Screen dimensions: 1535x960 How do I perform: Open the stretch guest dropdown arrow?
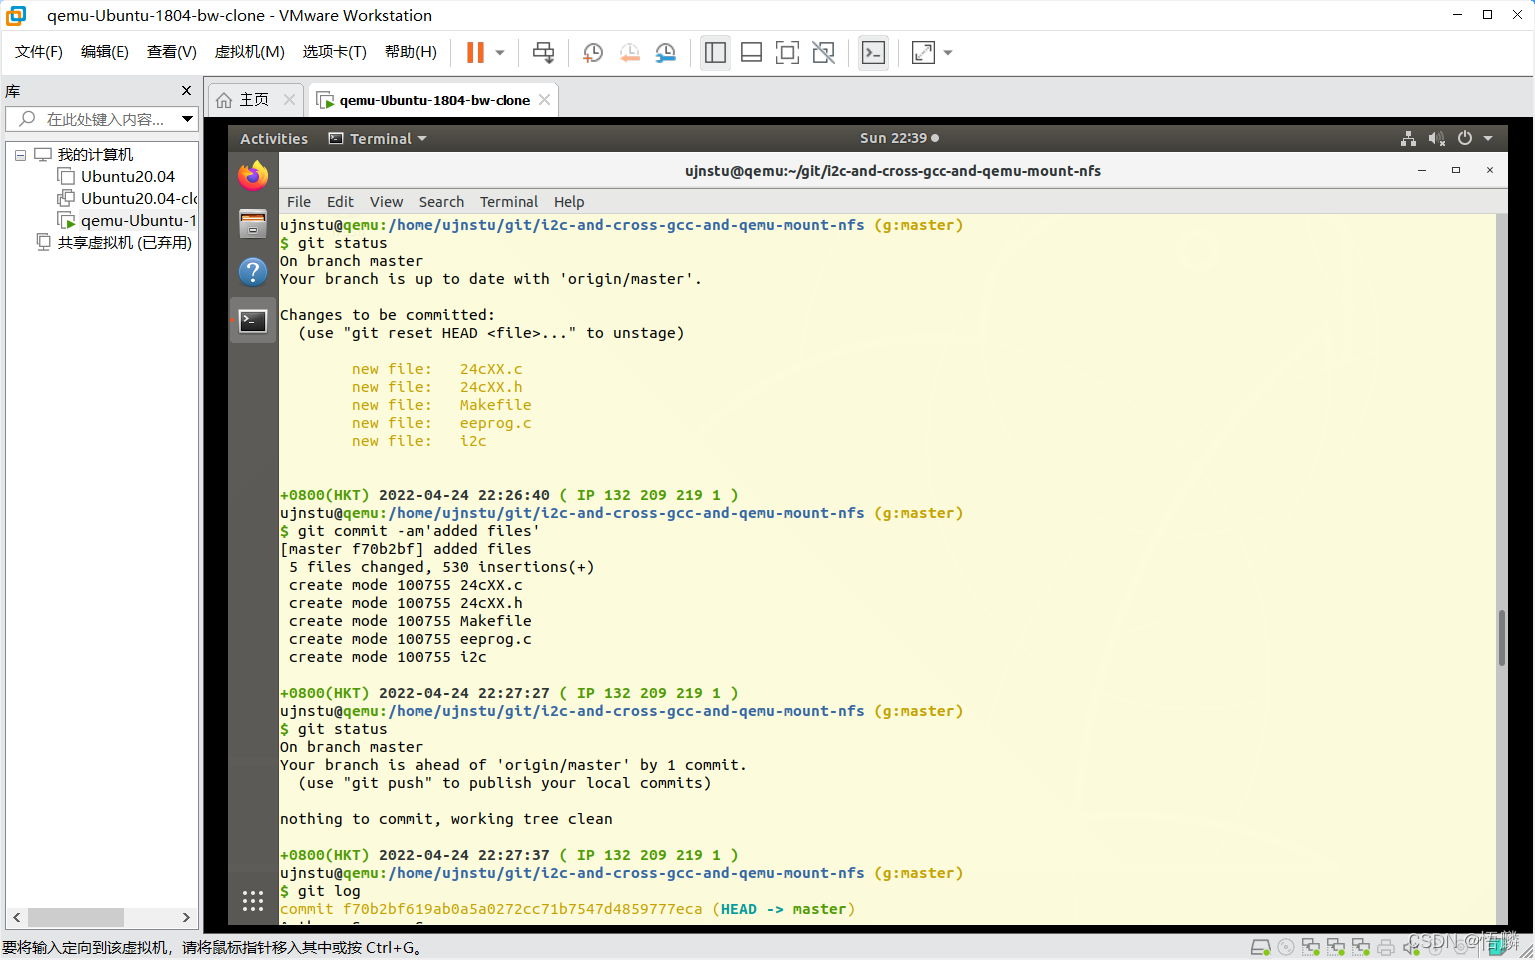pos(948,52)
